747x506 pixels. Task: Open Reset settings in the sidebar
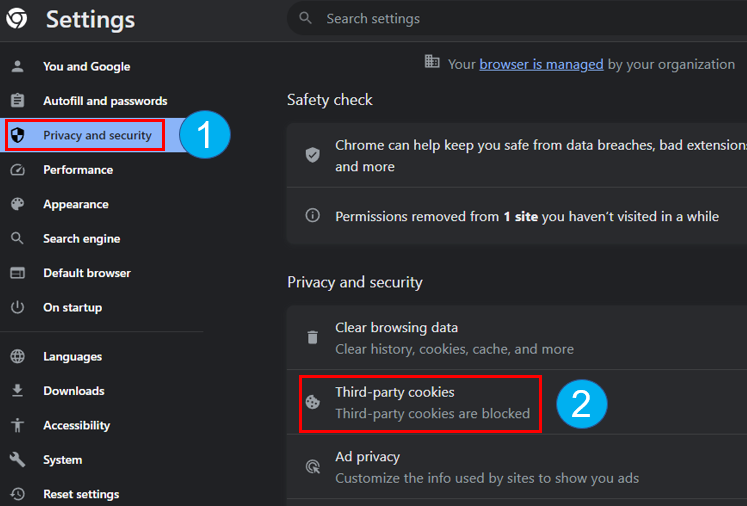81,494
